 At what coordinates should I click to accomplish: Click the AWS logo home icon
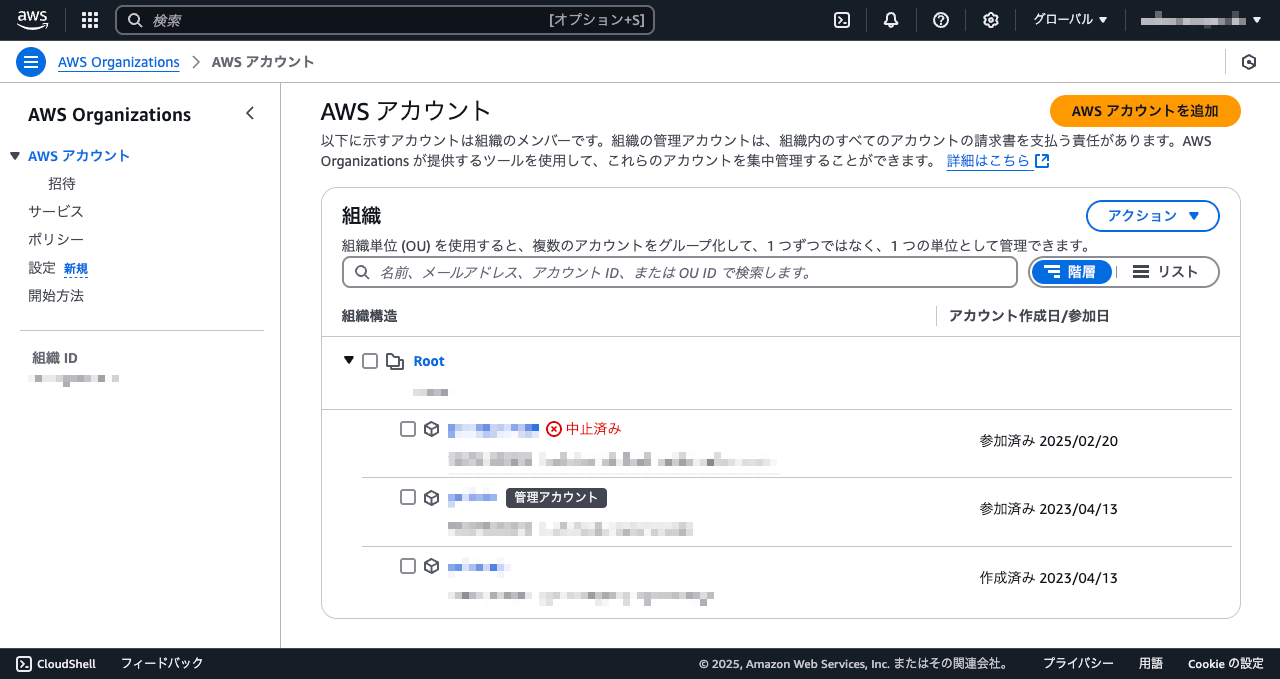[32, 20]
